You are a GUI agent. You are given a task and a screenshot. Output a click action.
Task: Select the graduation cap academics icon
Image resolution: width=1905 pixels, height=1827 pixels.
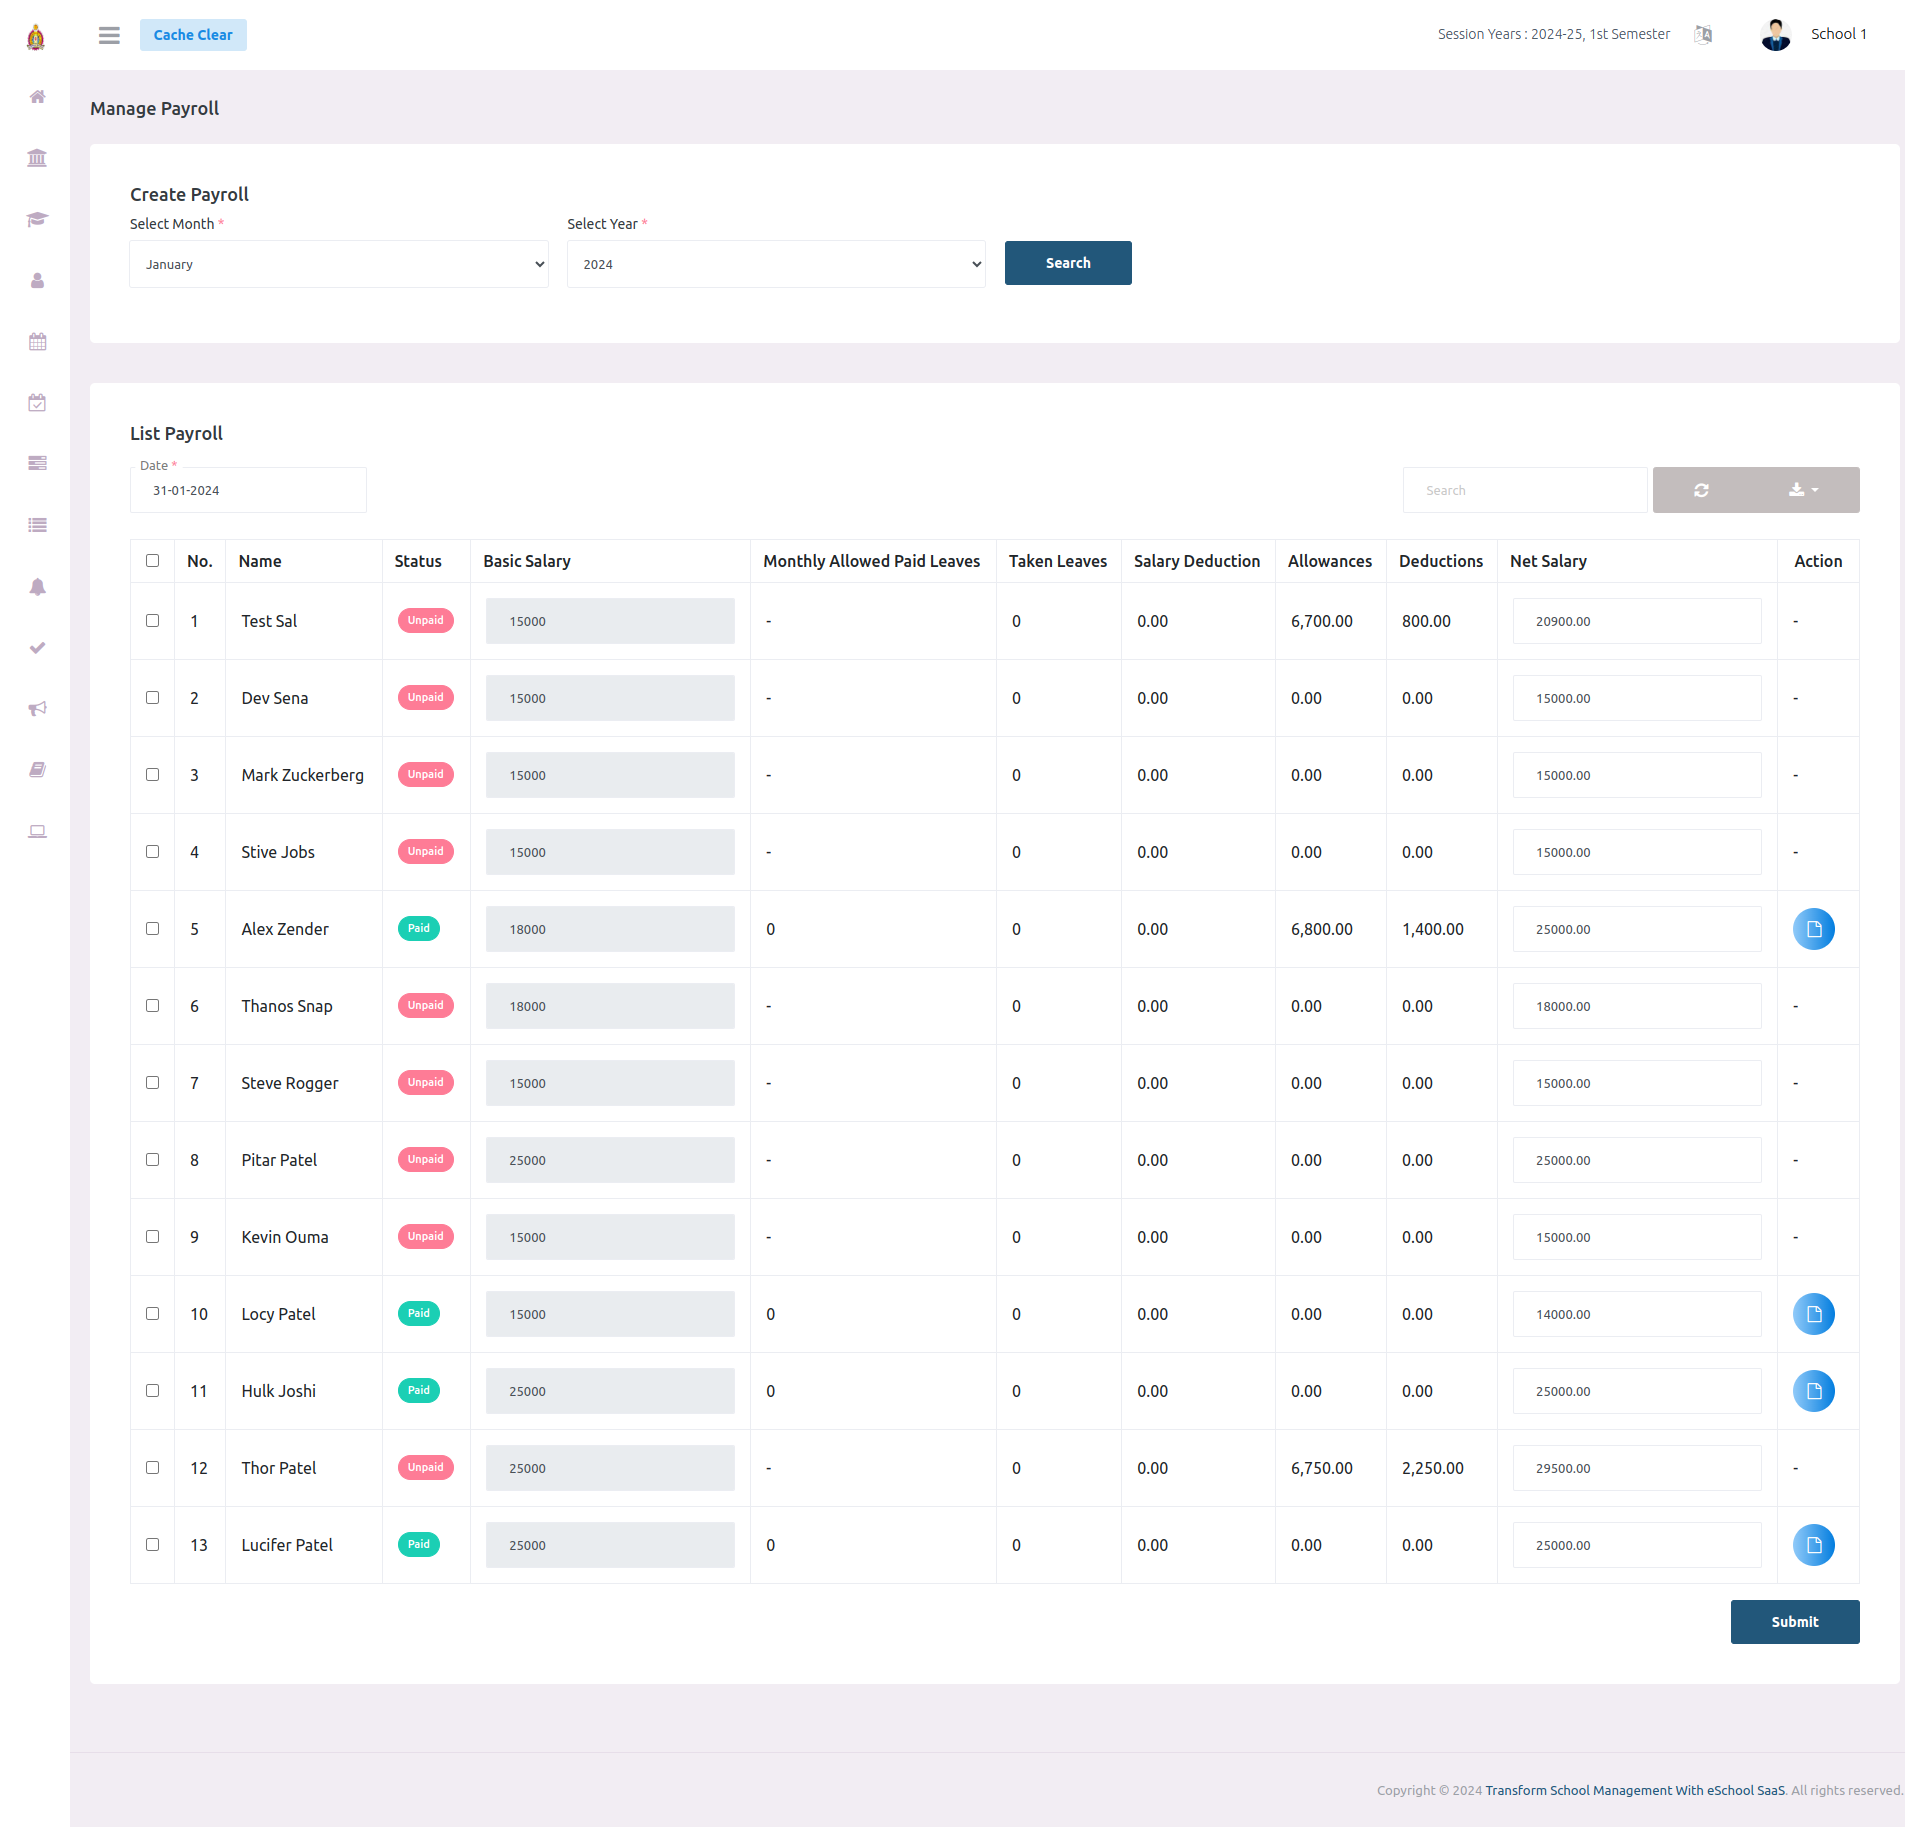click(37, 219)
